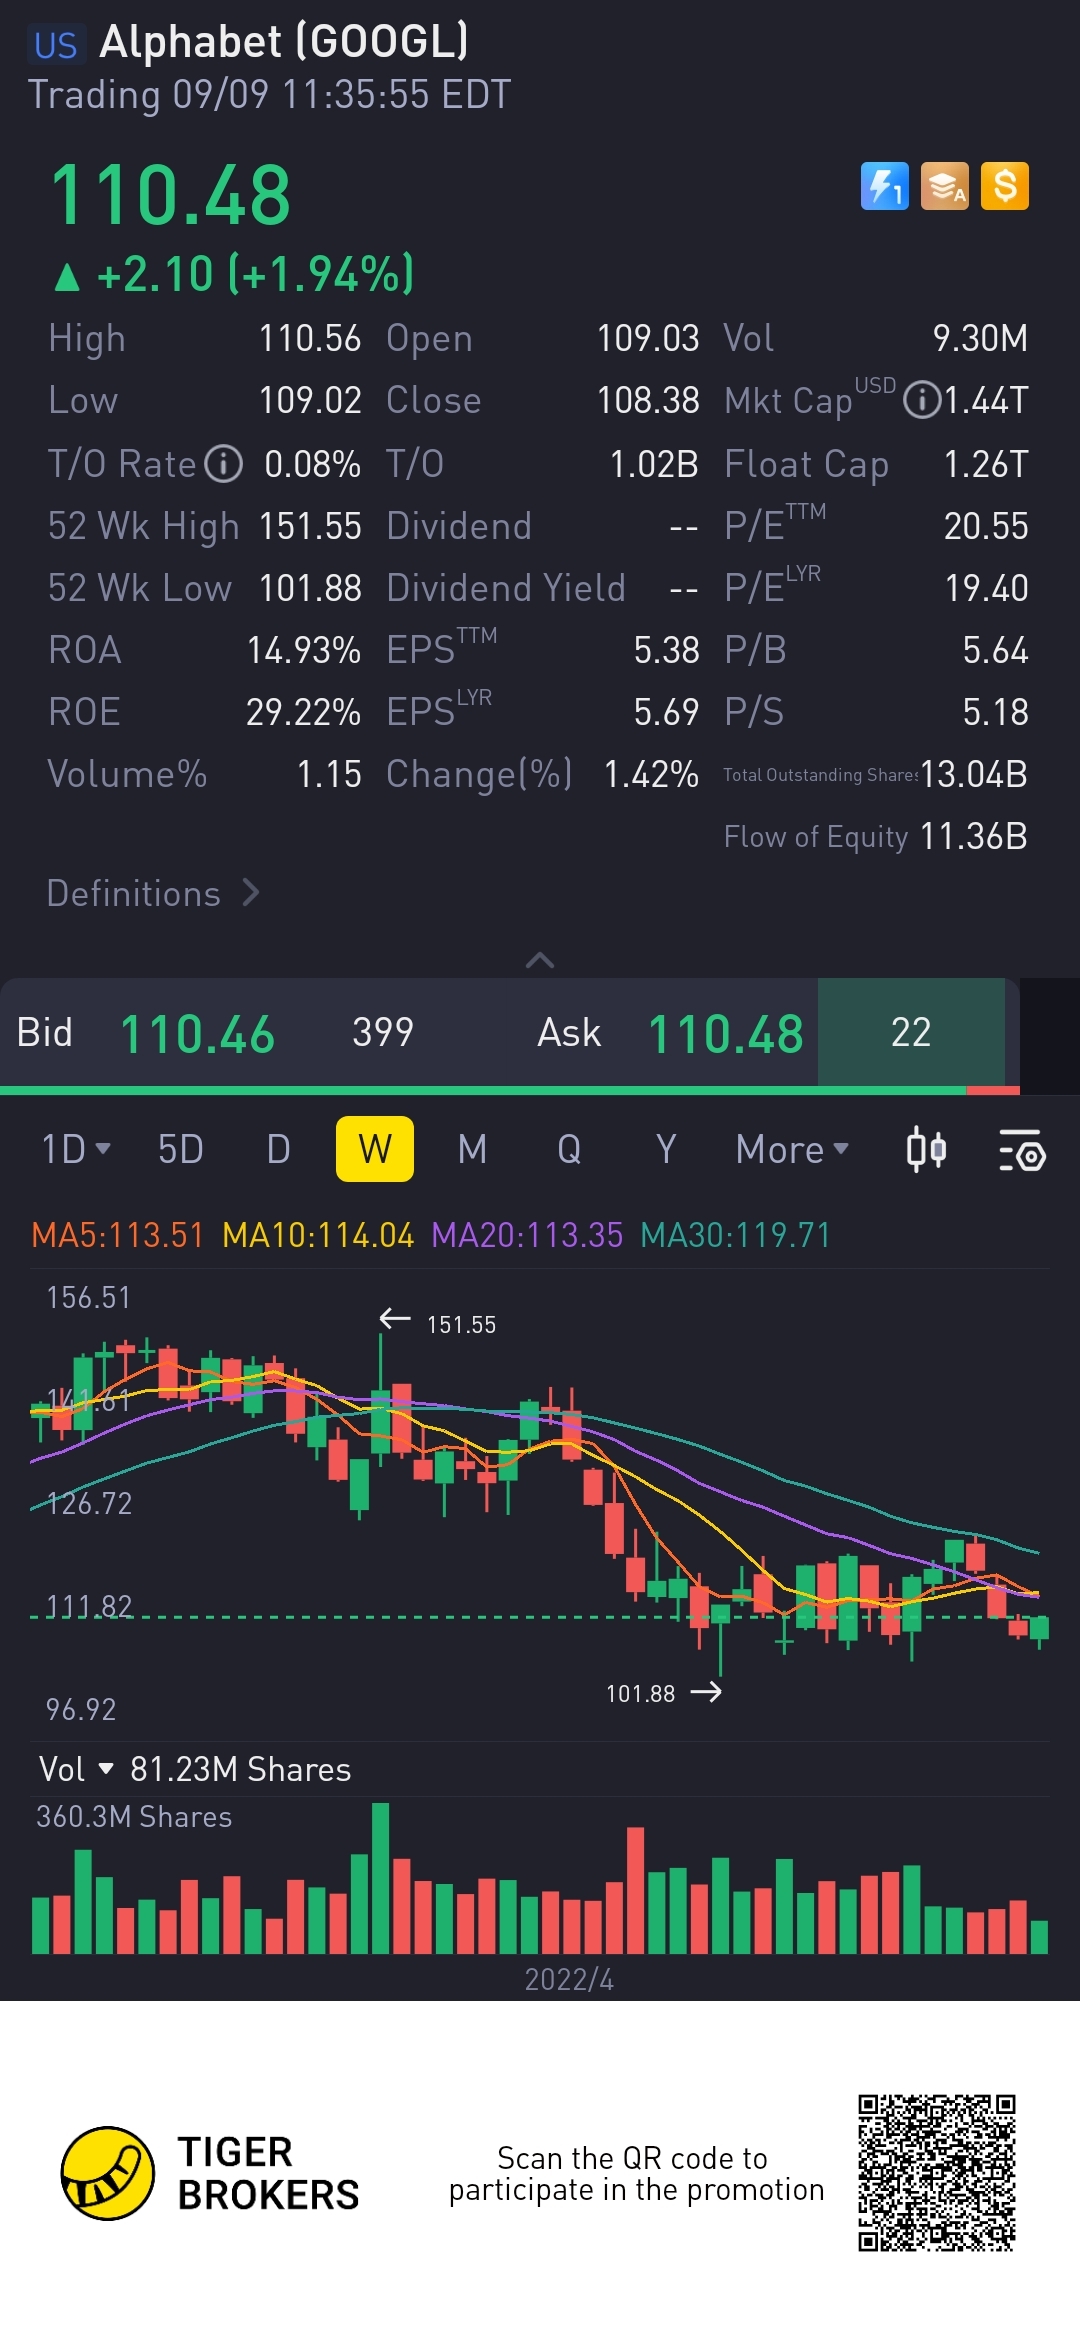Tap MA10:114.04 indicator label
The height and width of the screenshot is (2346, 1080).
(318, 1235)
